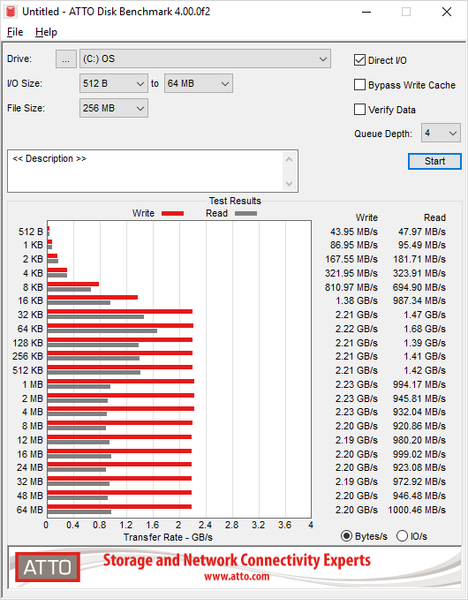This screenshot has width=468, height=600.
Task: Click the 12 MB row label
Action: (x=30, y=440)
